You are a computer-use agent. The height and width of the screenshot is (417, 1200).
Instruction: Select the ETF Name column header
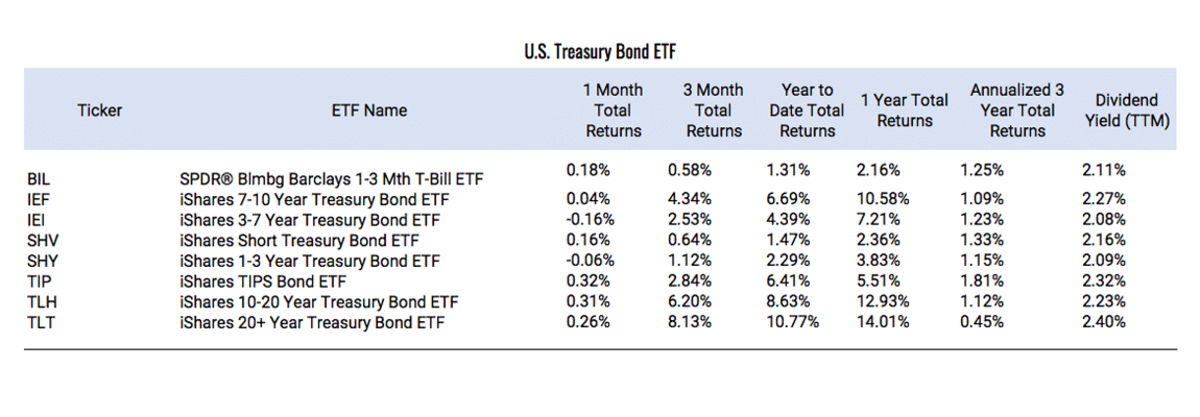pos(369,110)
